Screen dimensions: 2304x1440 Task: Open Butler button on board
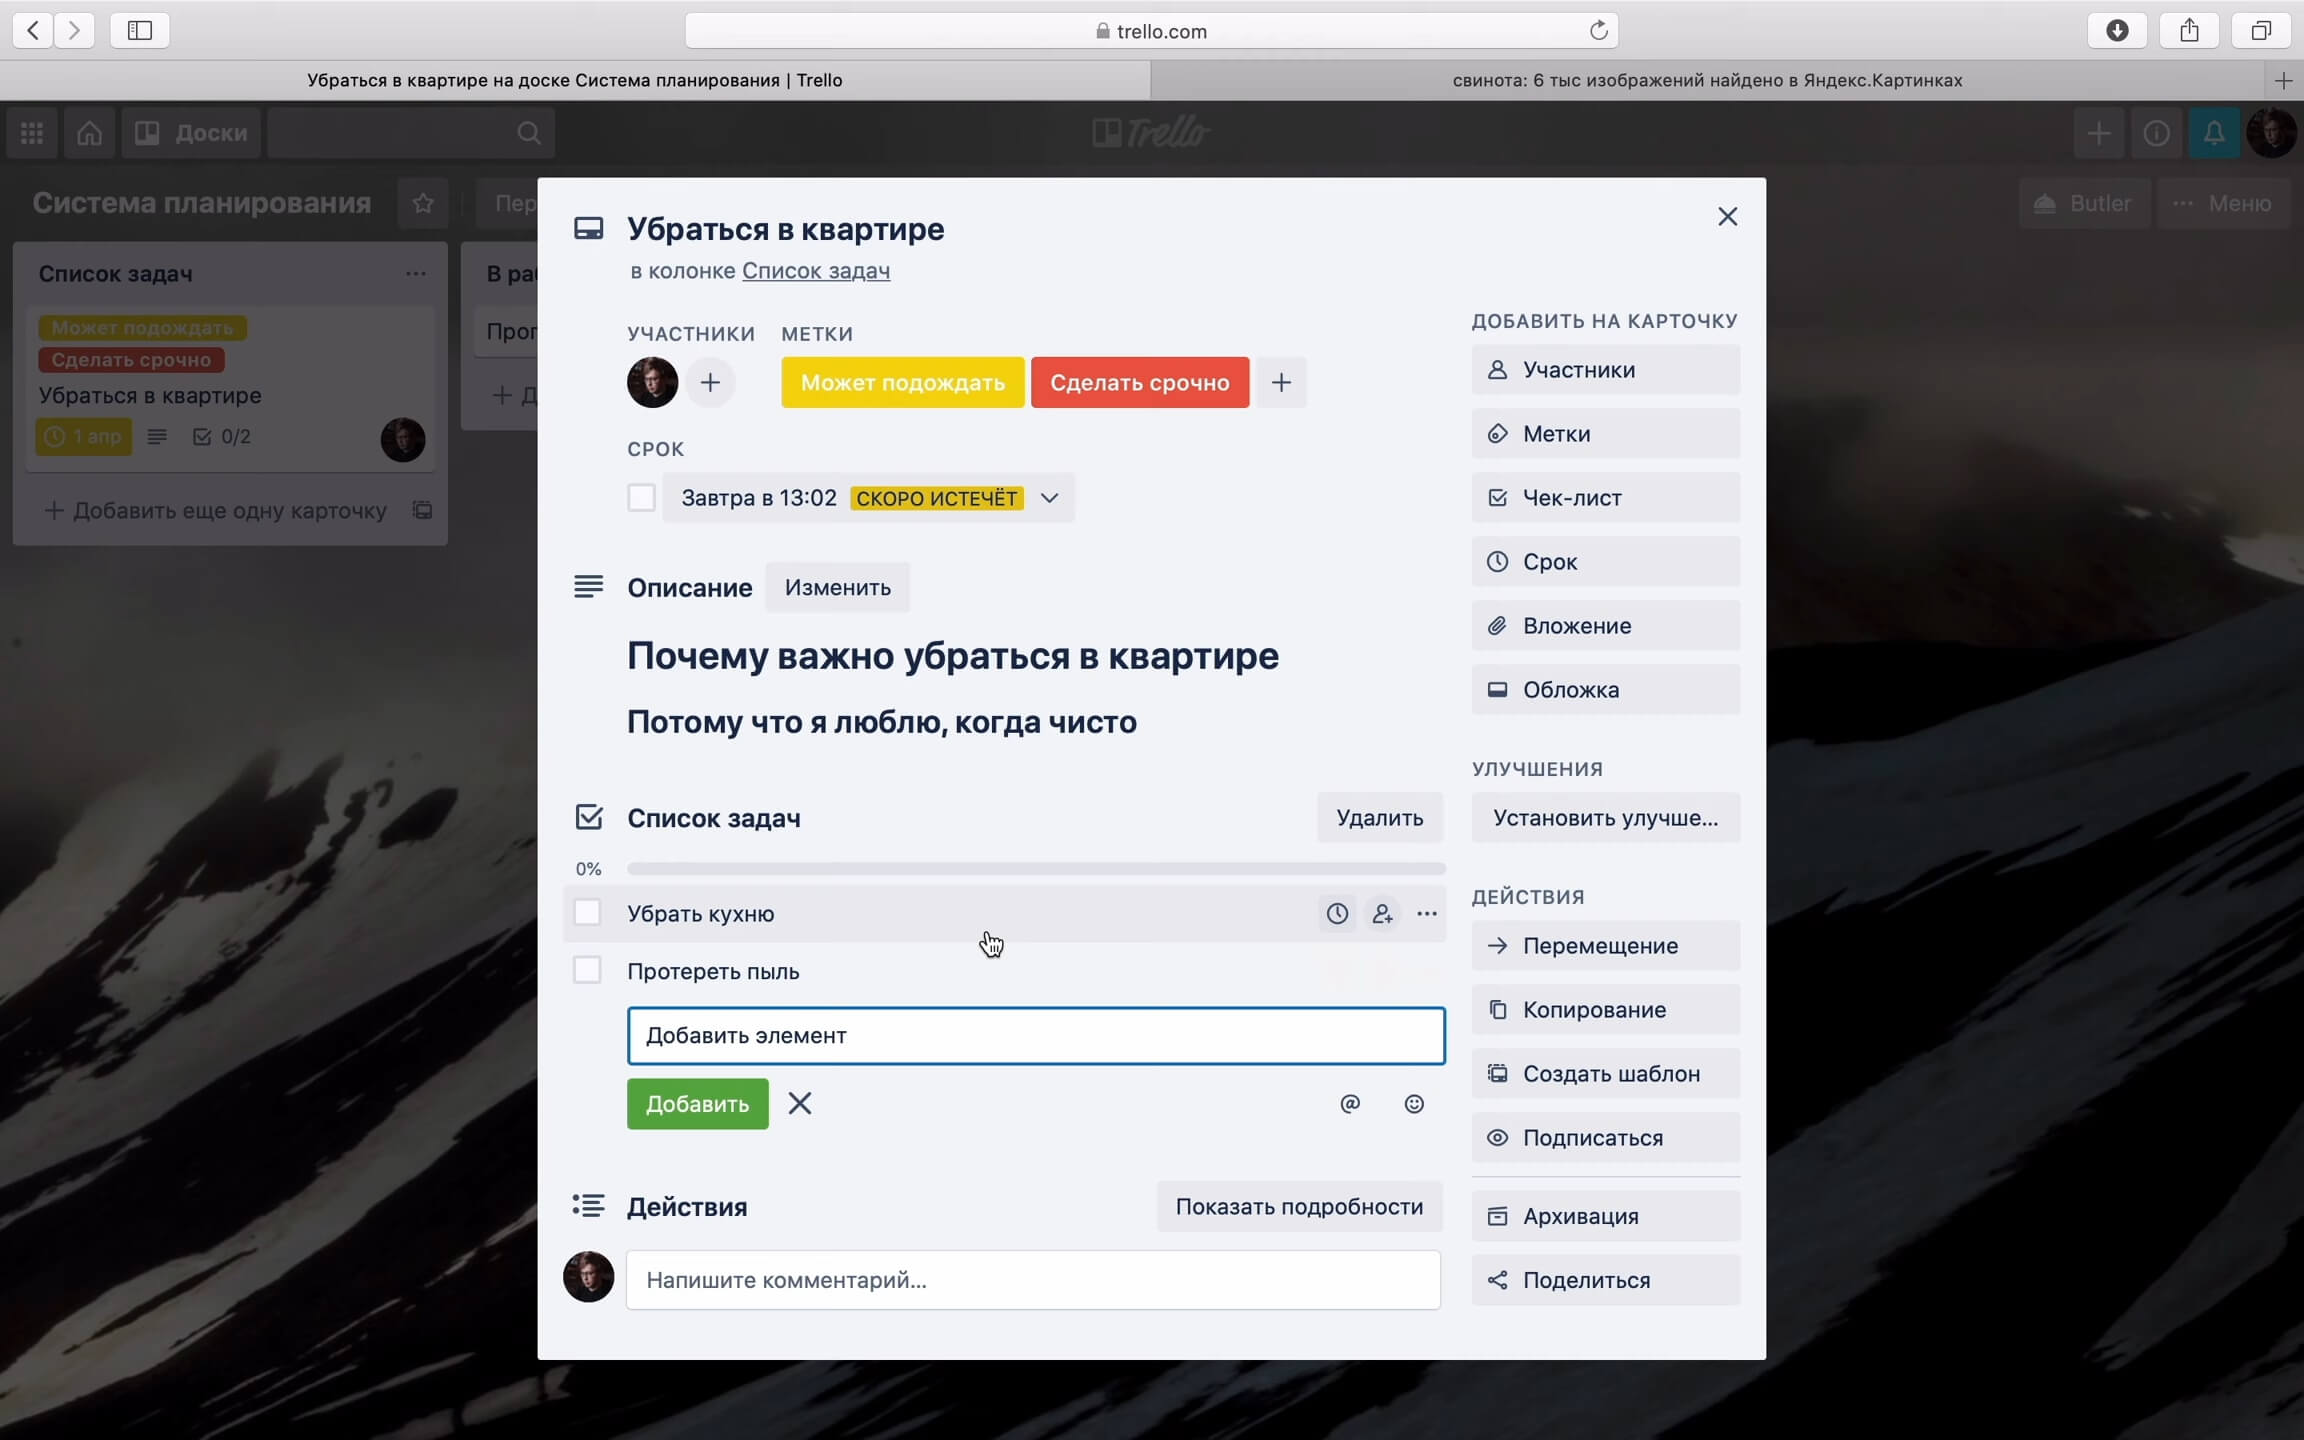pos(2083,203)
